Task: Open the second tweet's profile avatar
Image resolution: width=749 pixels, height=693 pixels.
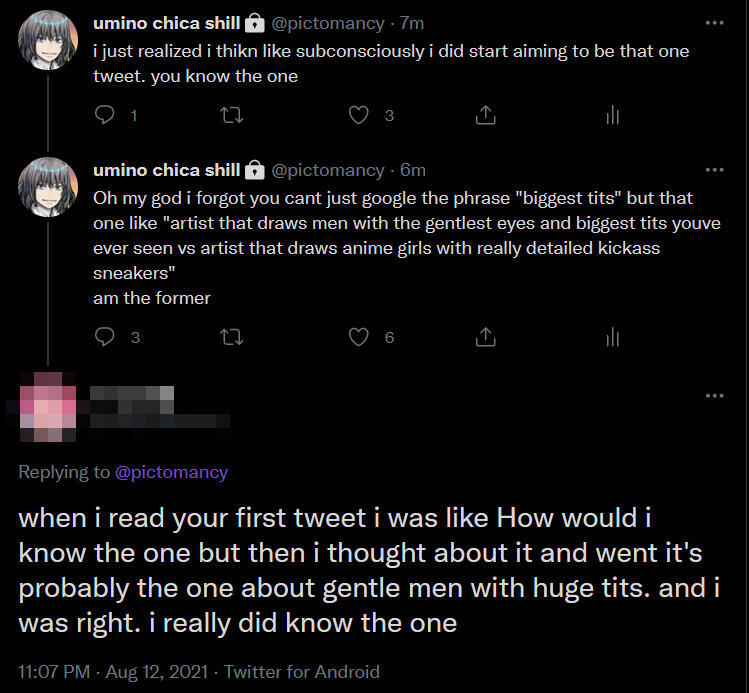Action: 48,188
